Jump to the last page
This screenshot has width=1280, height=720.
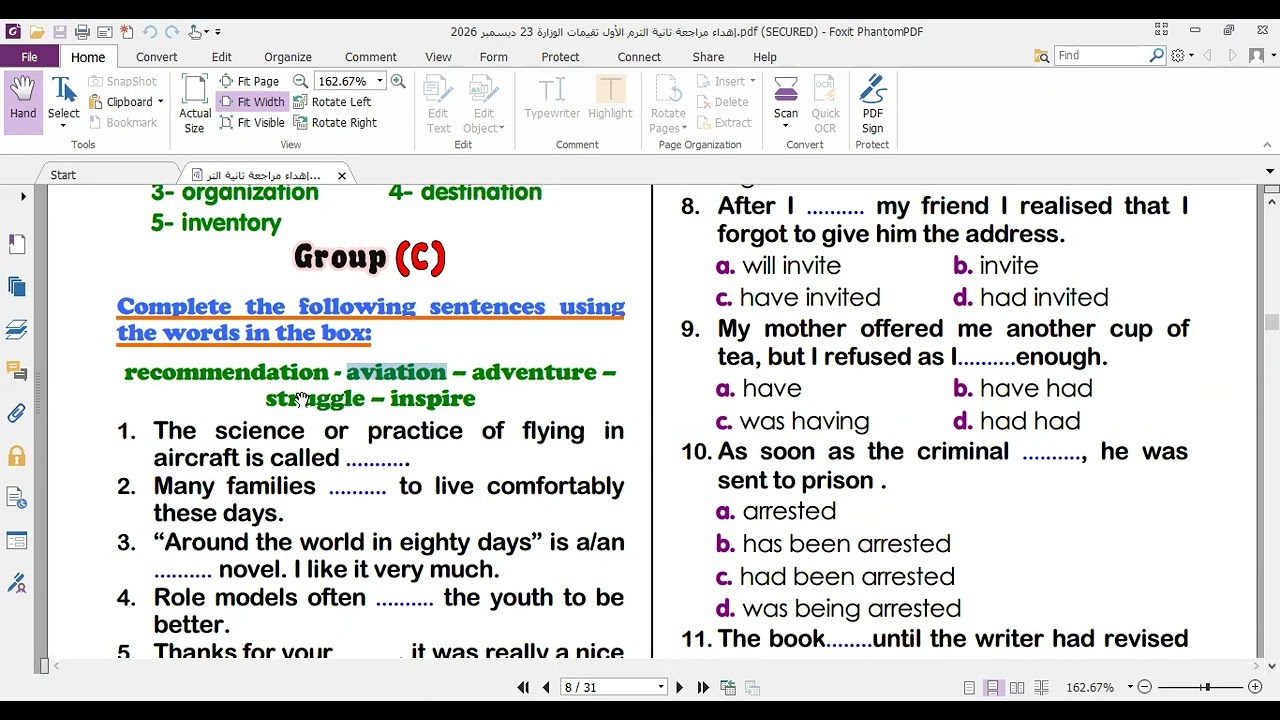[x=702, y=687]
